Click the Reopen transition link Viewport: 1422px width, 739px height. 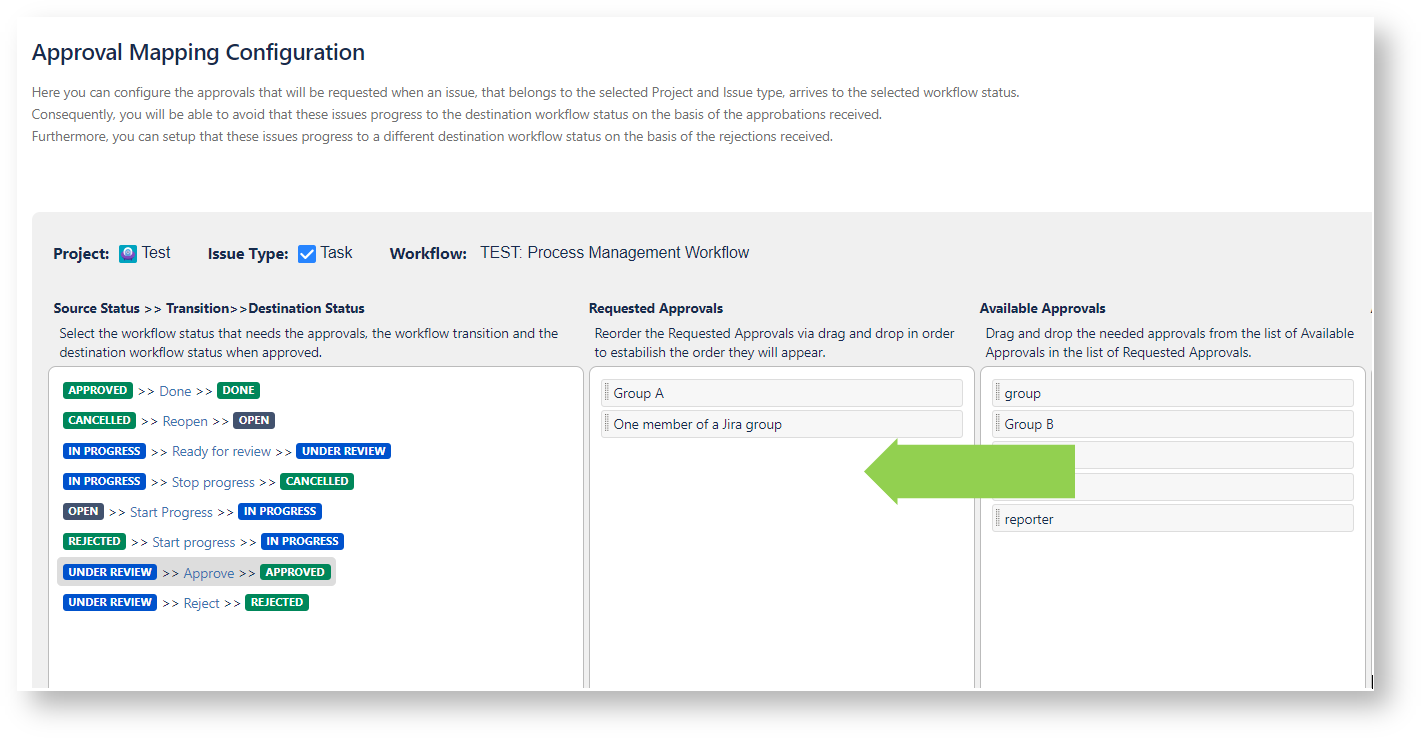185,421
